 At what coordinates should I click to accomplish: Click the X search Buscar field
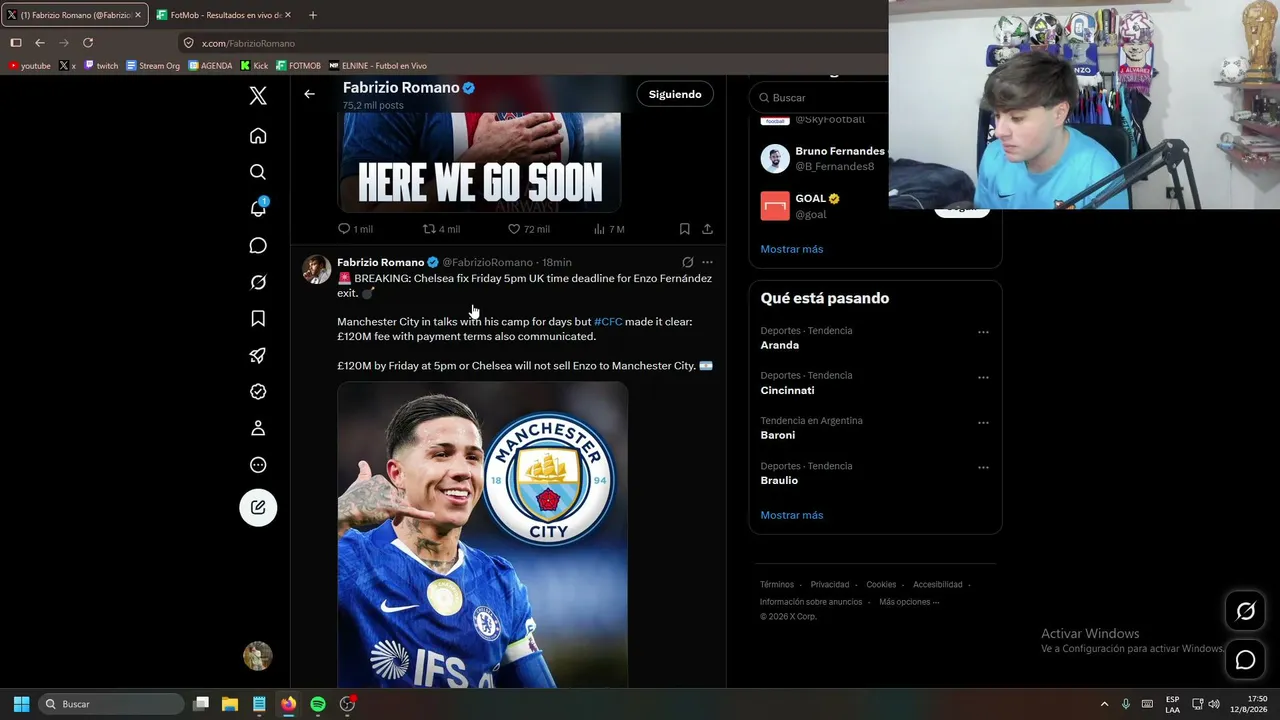pyautogui.click(x=820, y=98)
